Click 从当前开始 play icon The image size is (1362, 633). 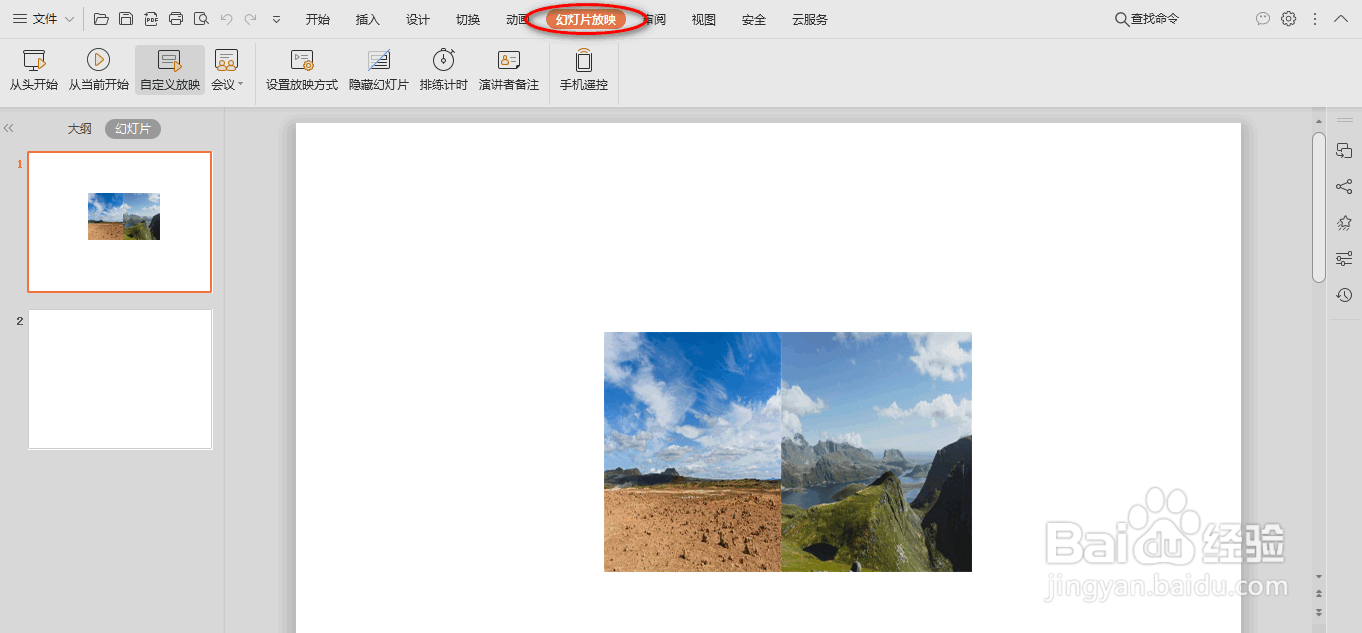[x=98, y=60]
